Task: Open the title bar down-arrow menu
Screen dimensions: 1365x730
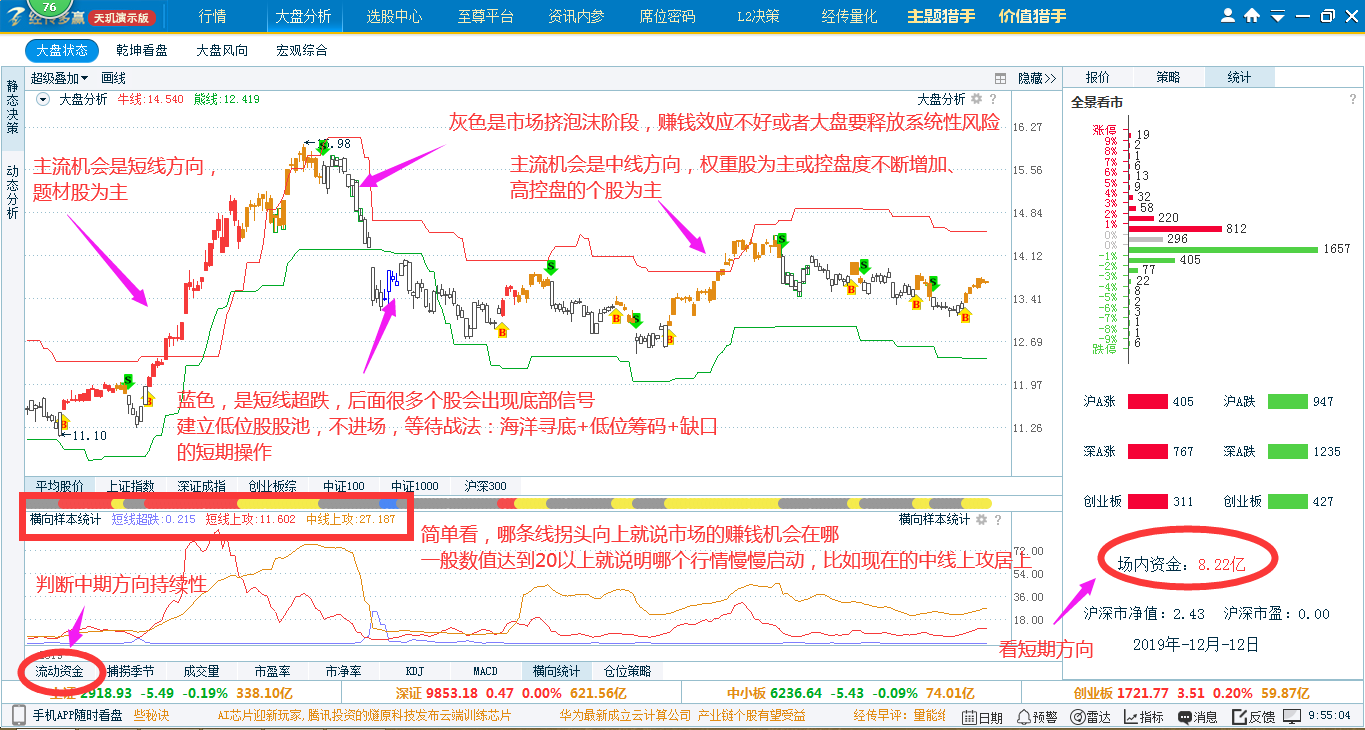Action: click(1277, 16)
